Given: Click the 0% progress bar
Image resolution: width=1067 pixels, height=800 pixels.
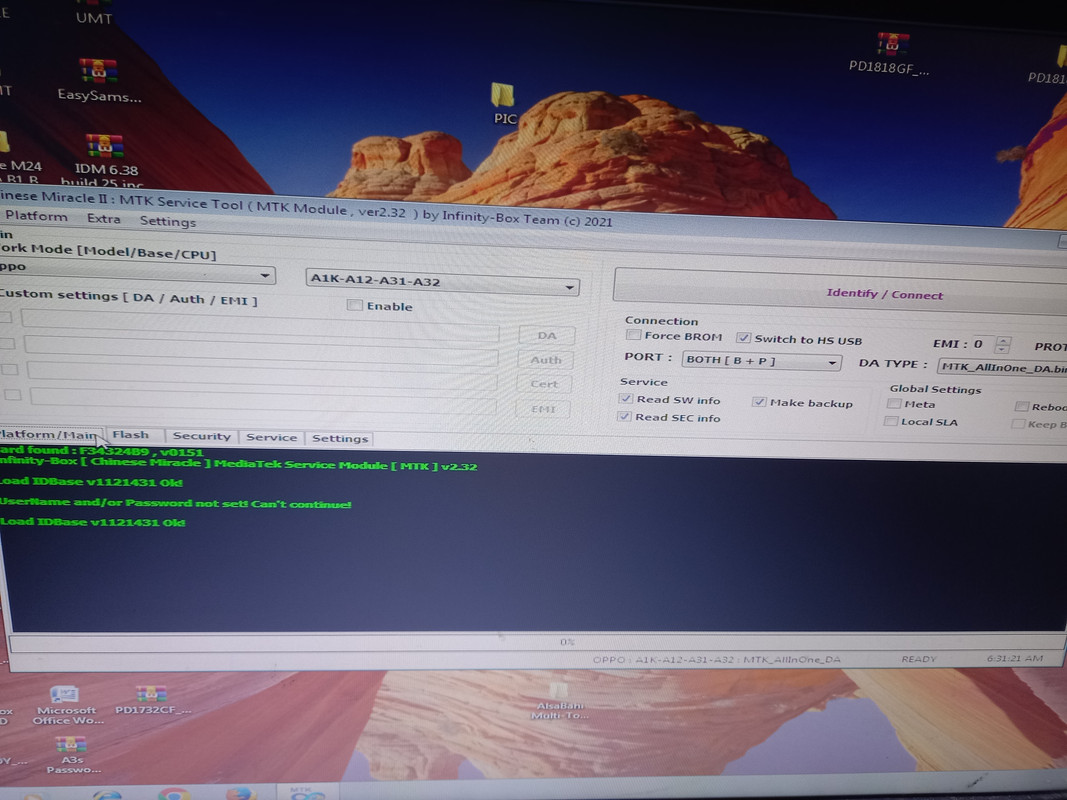Looking at the screenshot, I should [538, 641].
